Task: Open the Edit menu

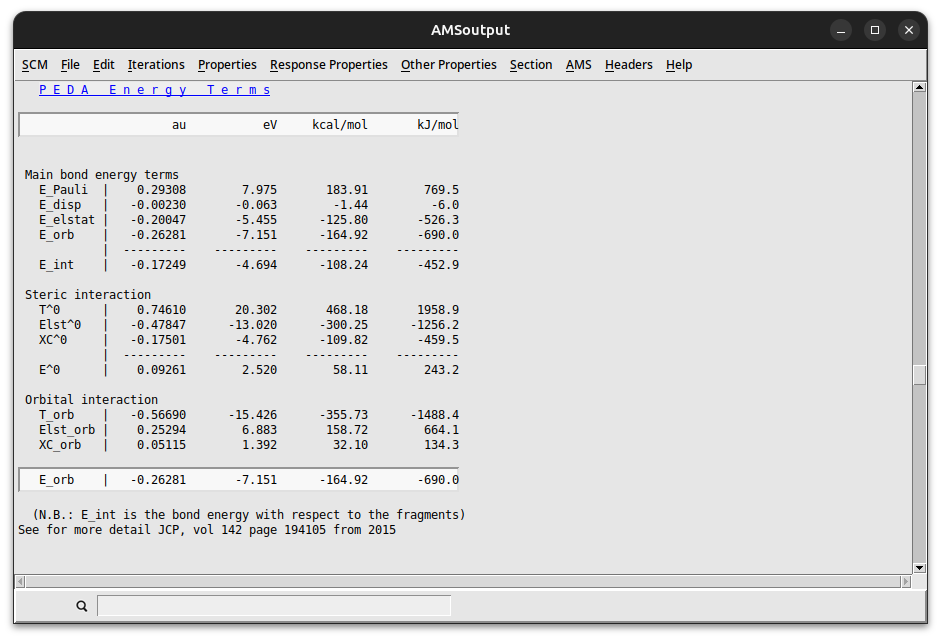Action: (103, 64)
